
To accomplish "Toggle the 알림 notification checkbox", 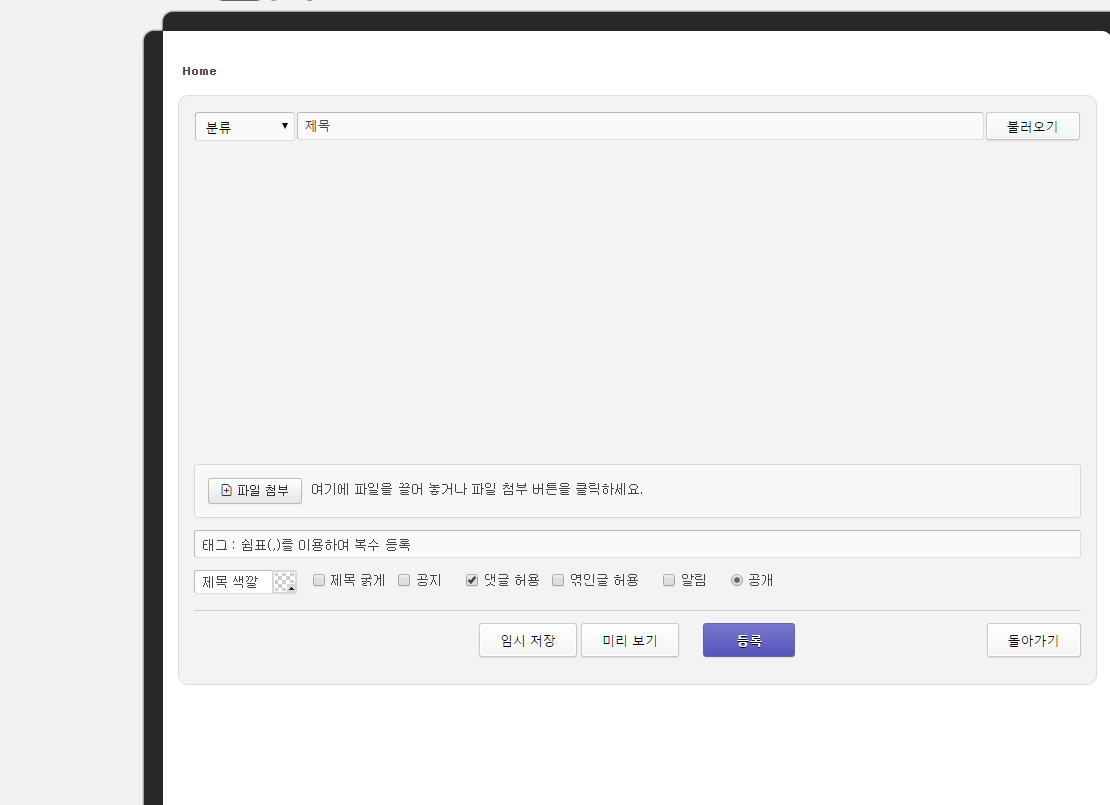I will [x=669, y=580].
